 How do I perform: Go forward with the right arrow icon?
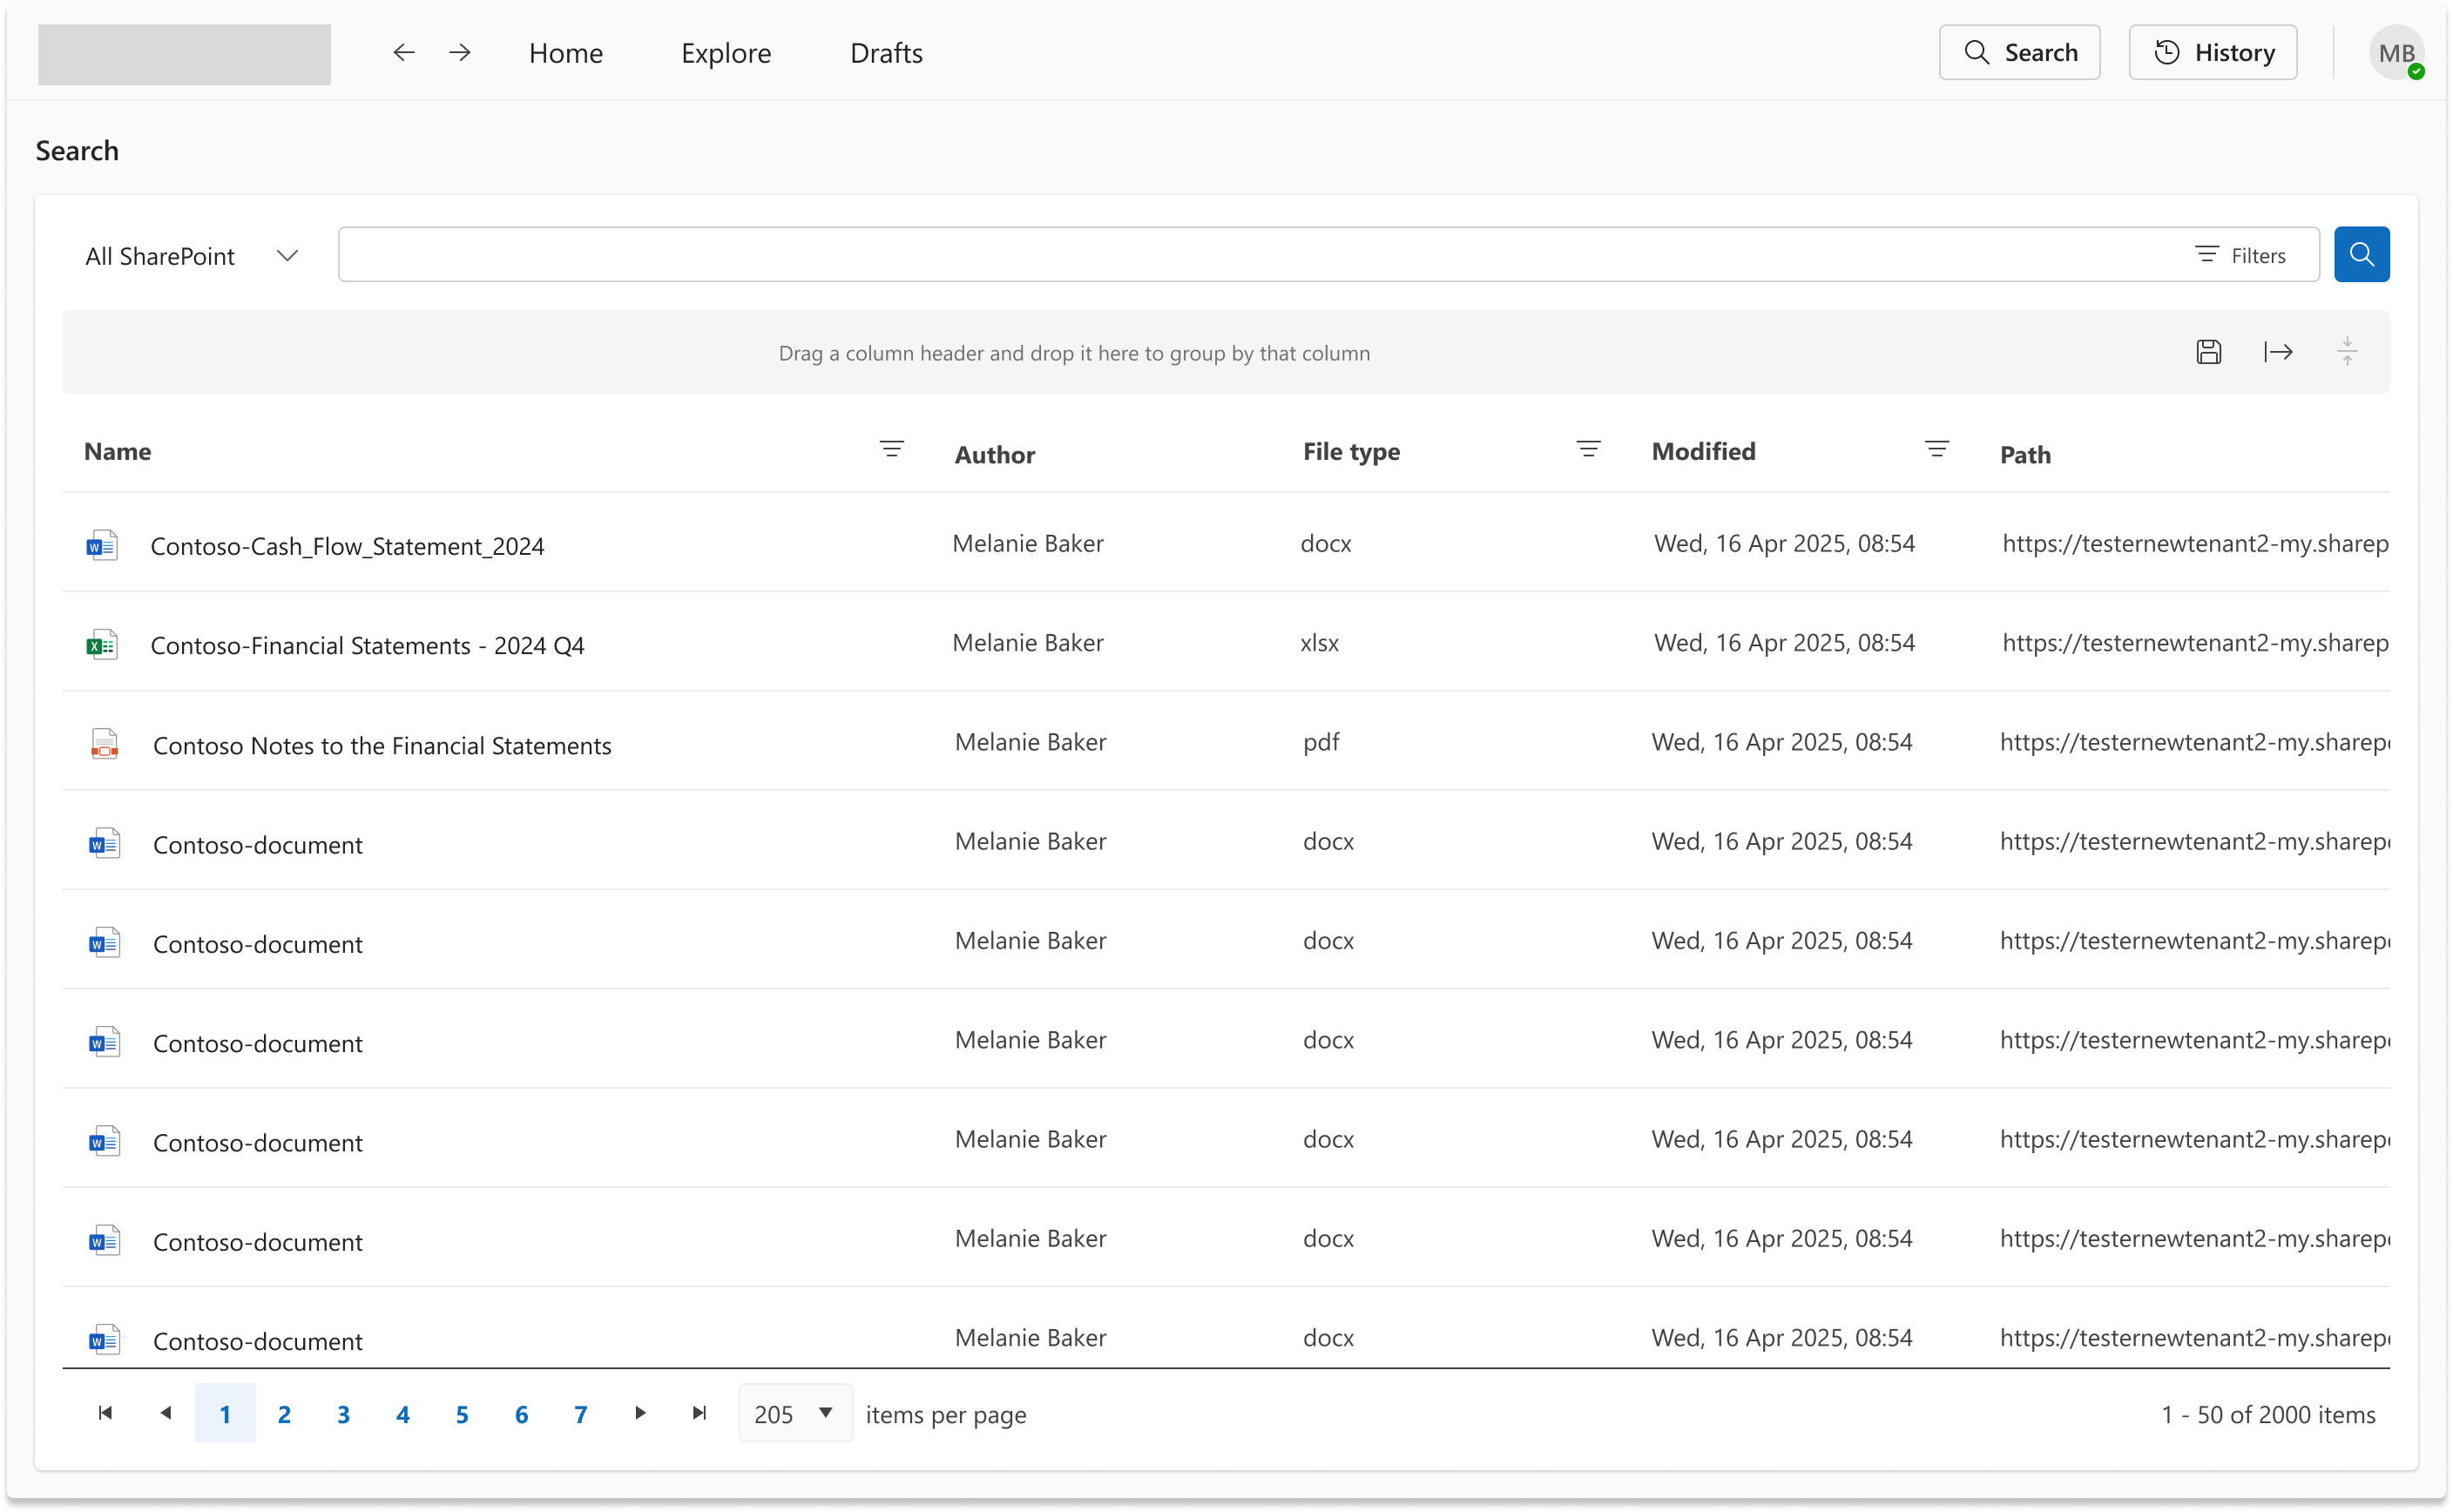(460, 52)
